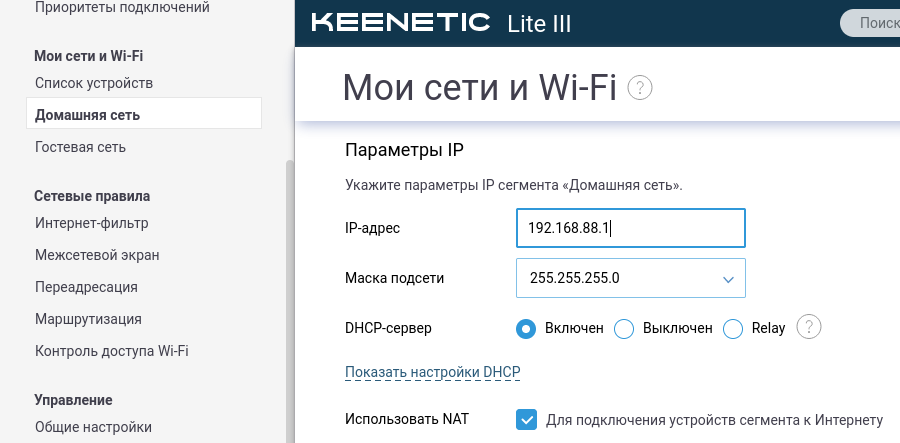
Task: Select the DHCP server Включен radio button
Action: [x=526, y=329]
